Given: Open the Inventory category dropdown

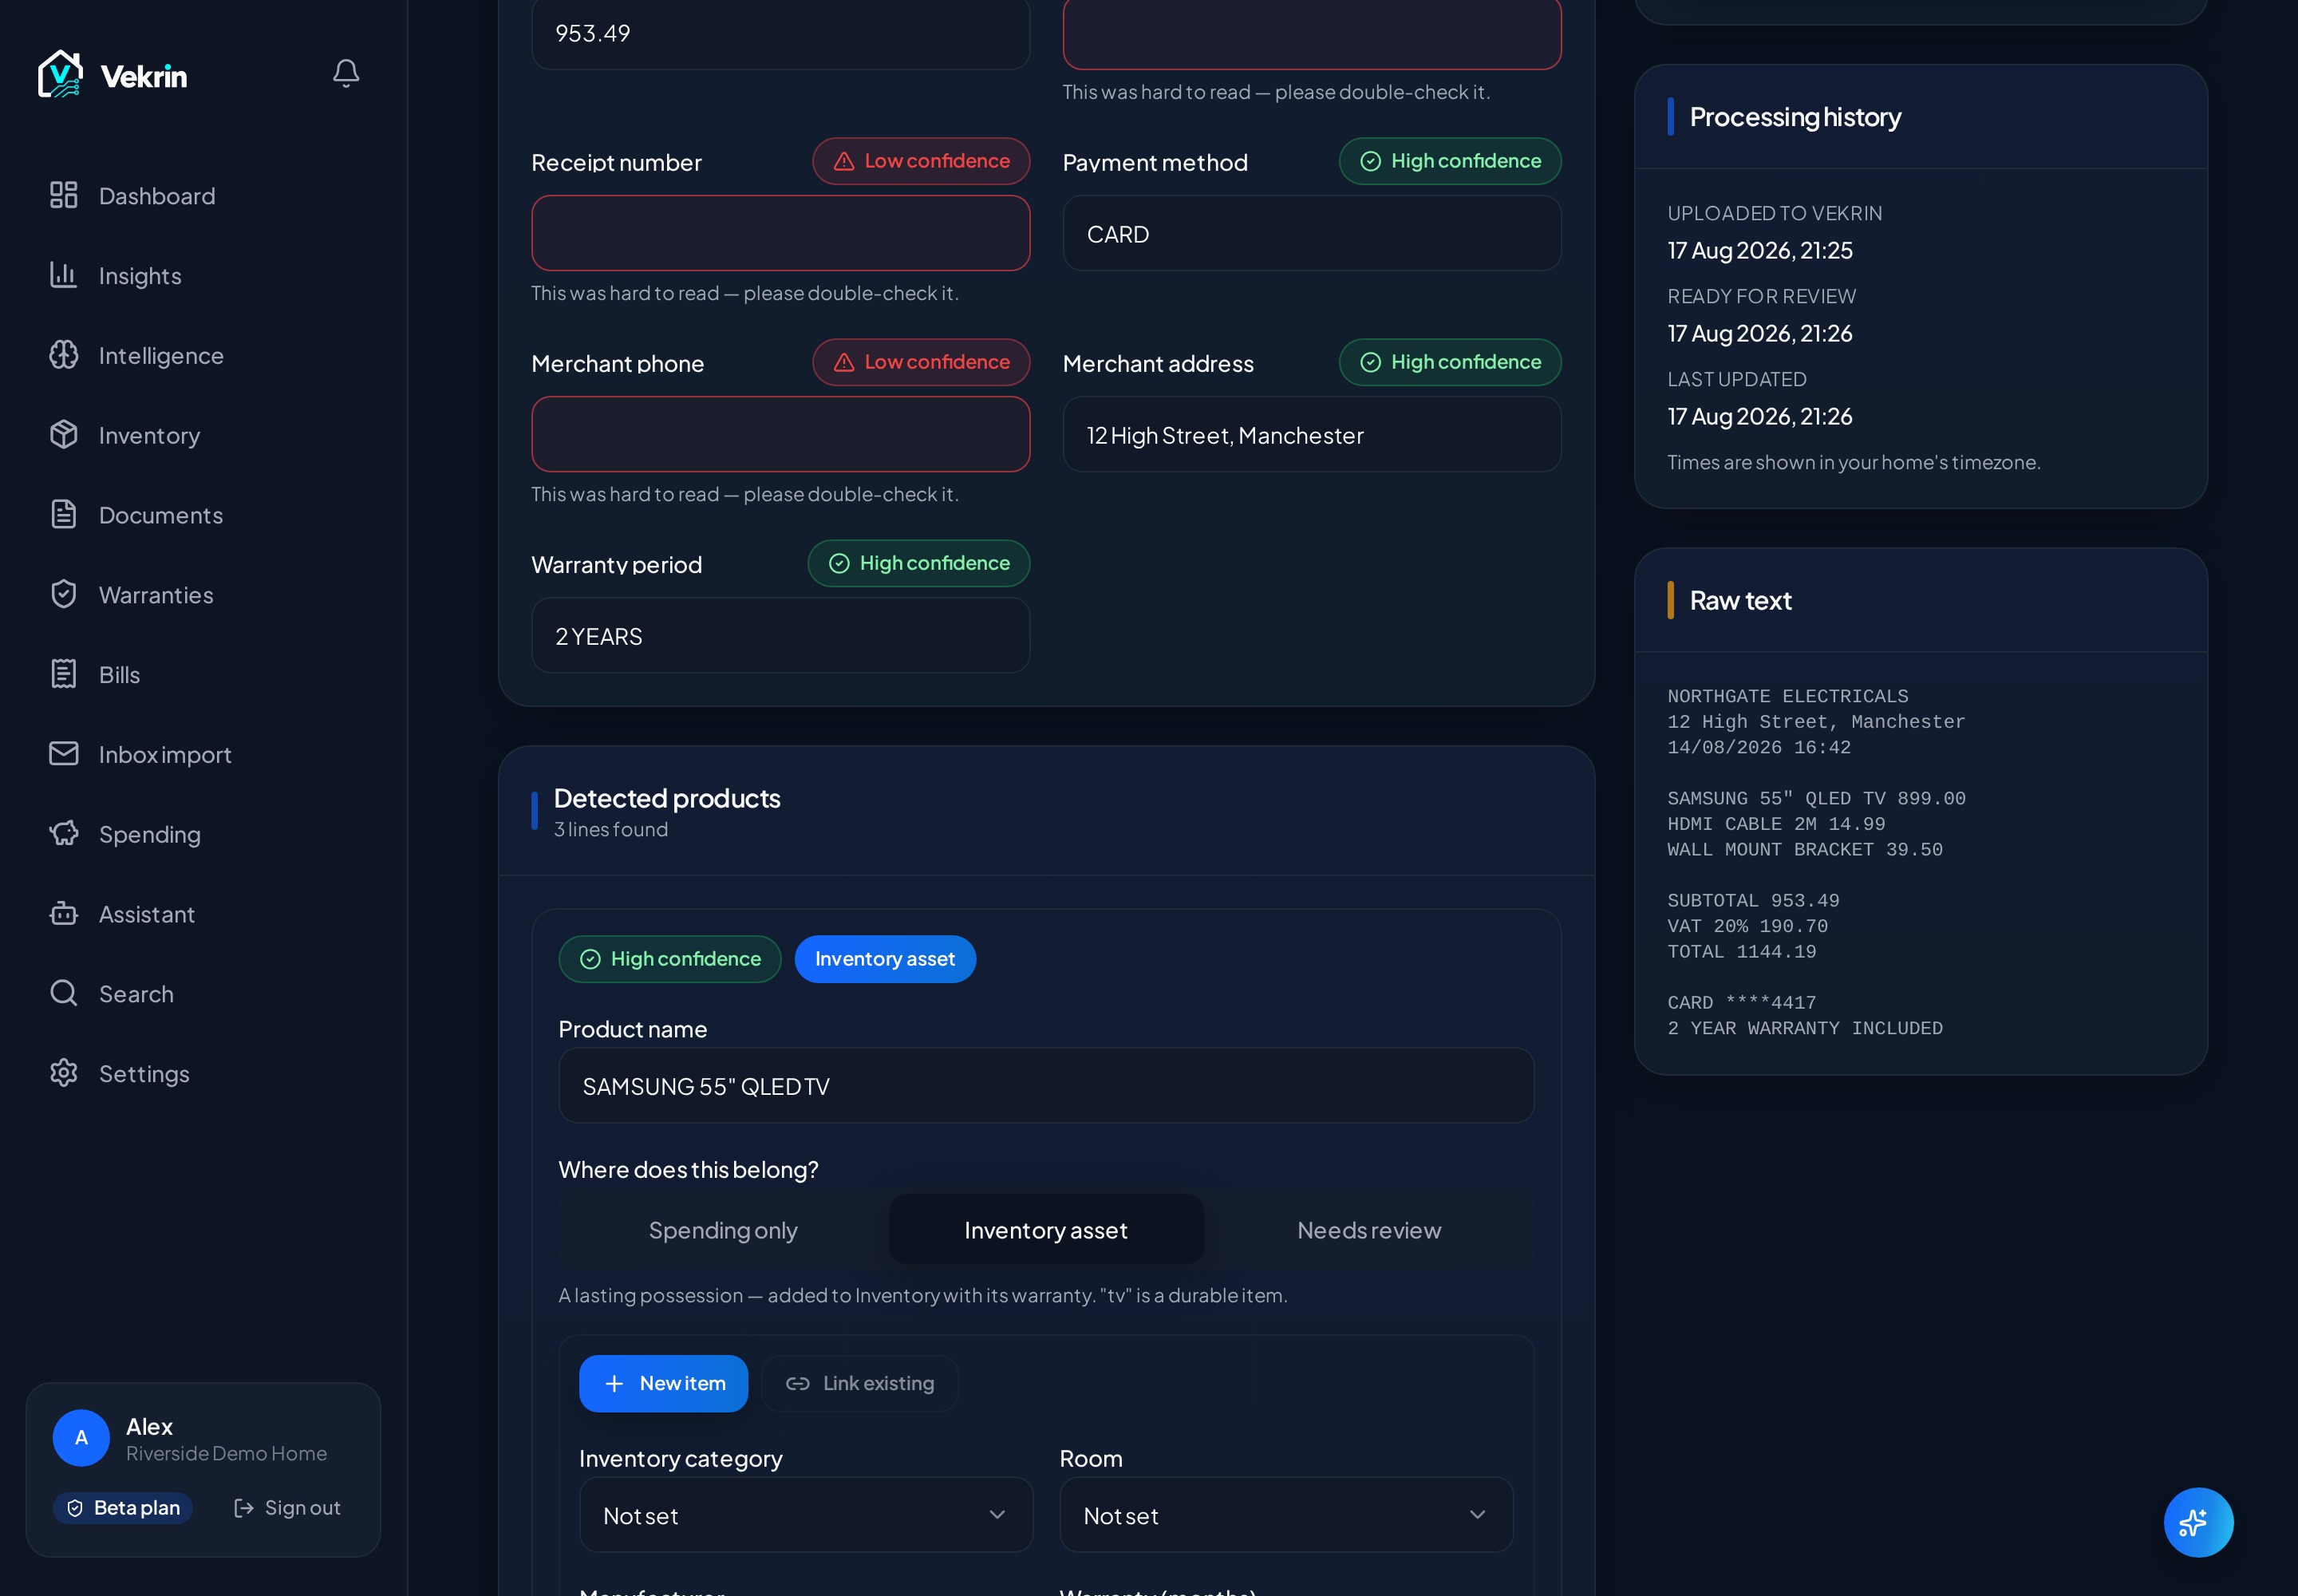Looking at the screenshot, I should coord(806,1515).
